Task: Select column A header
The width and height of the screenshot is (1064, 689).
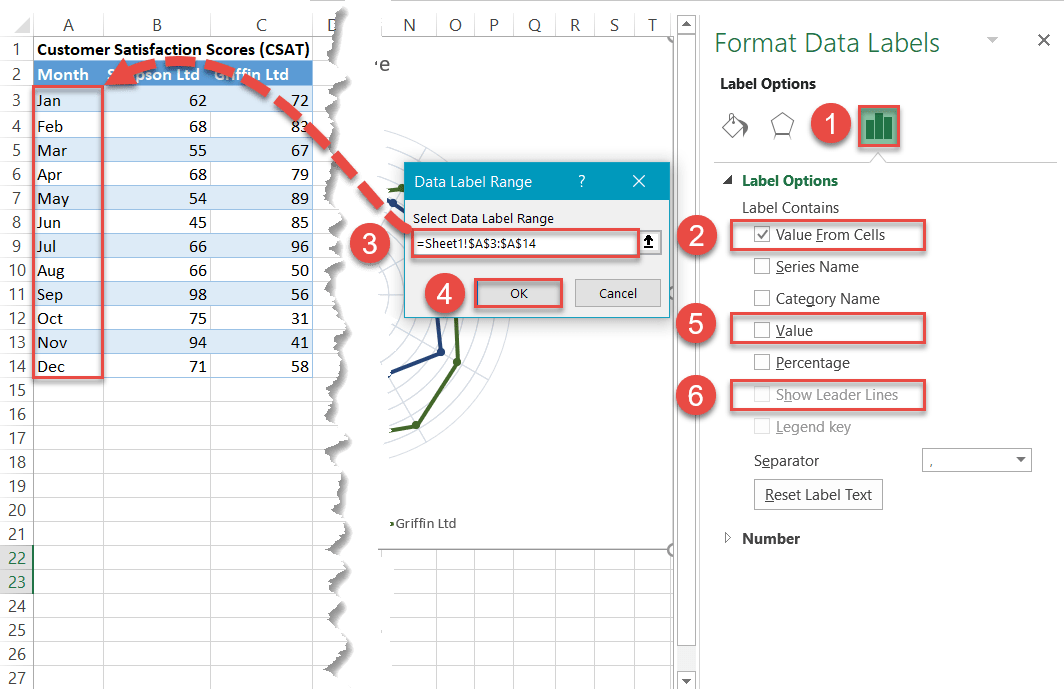Action: point(68,26)
